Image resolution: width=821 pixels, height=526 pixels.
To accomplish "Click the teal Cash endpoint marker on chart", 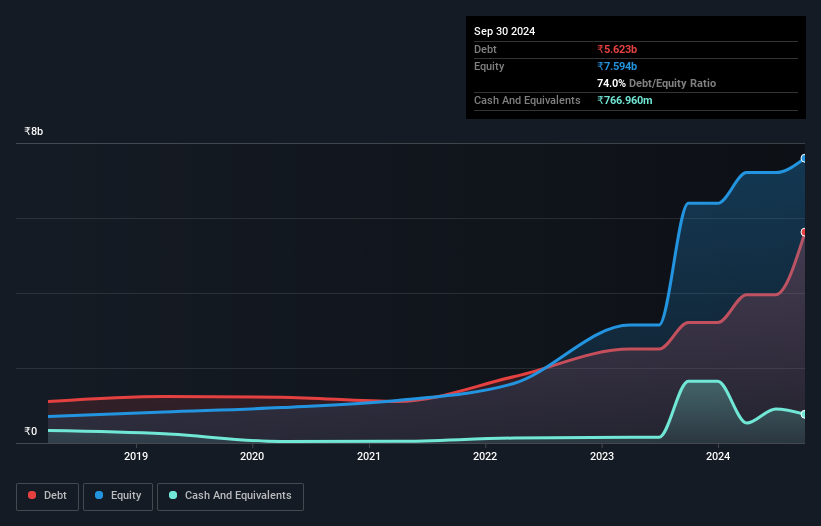I will point(804,414).
